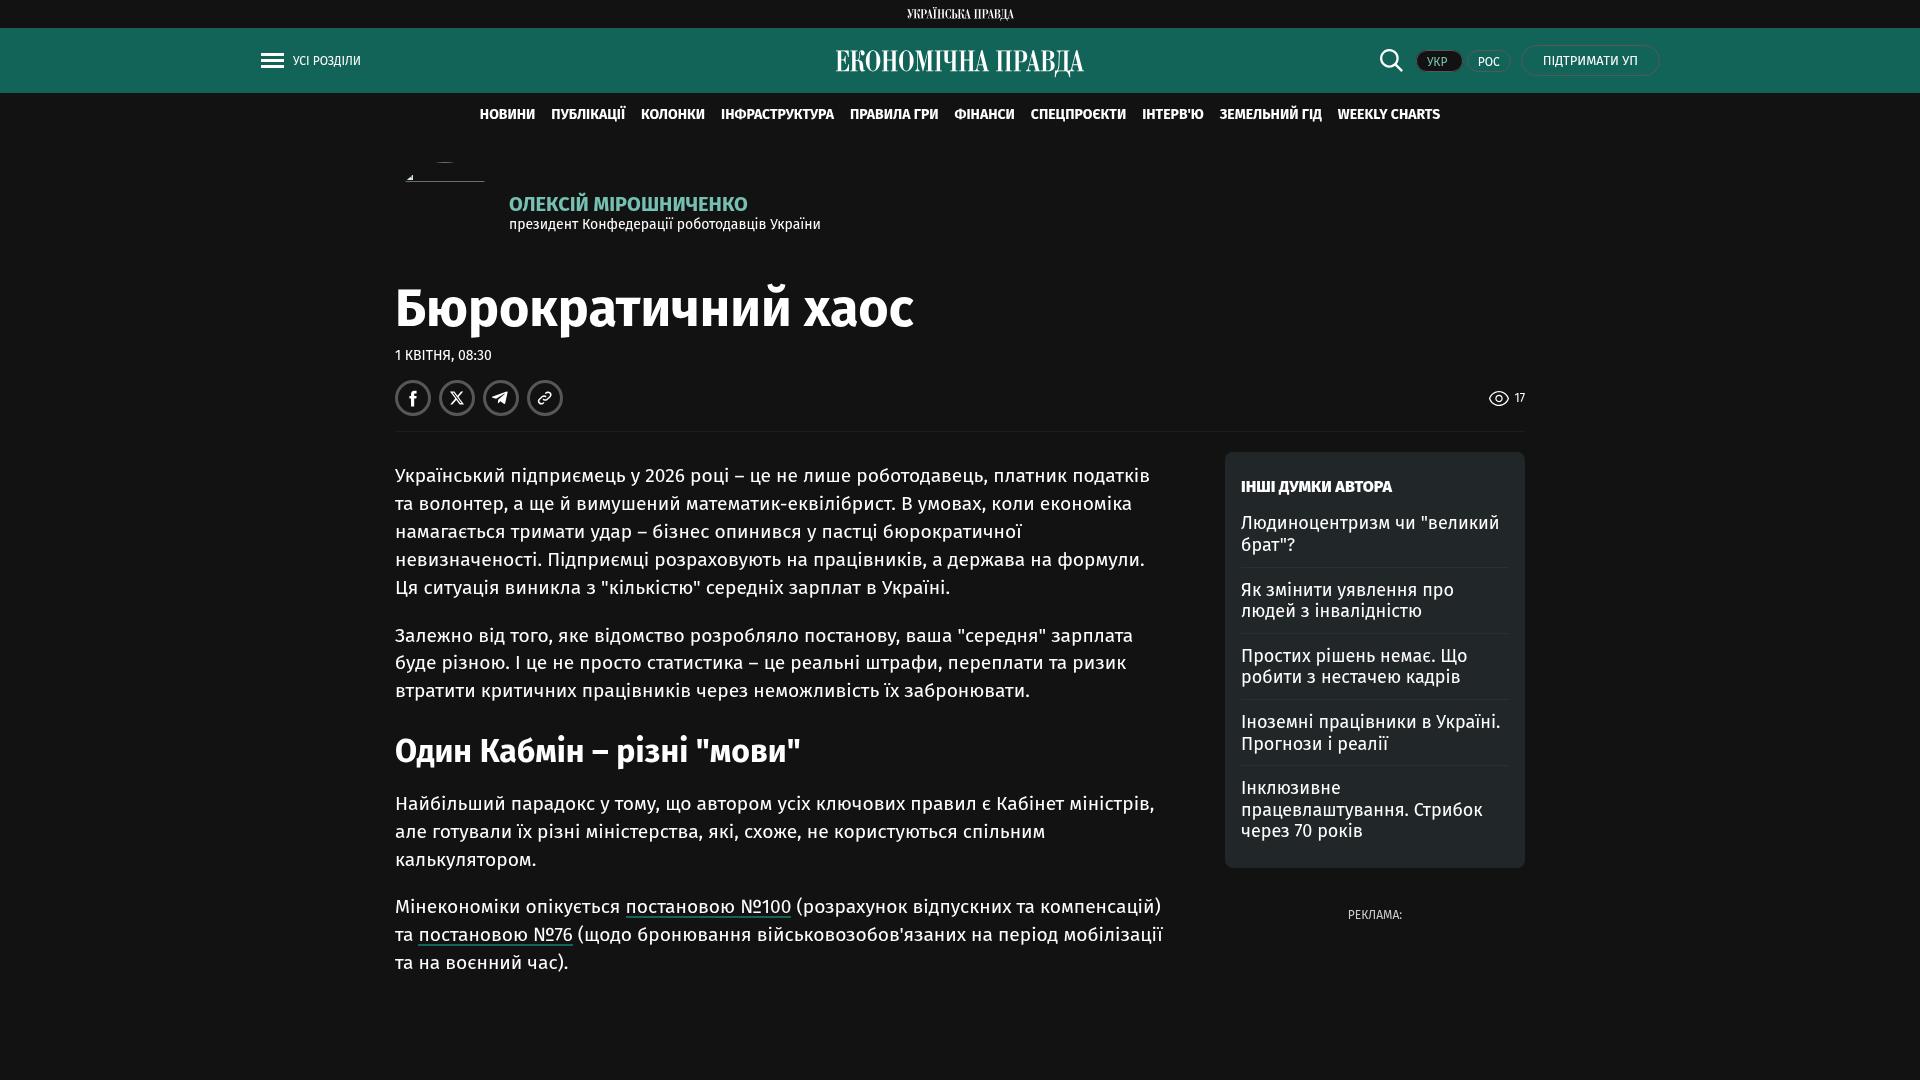This screenshot has width=1920, height=1080.
Task: Click the Українська правда top banner
Action: pyautogui.click(x=960, y=14)
